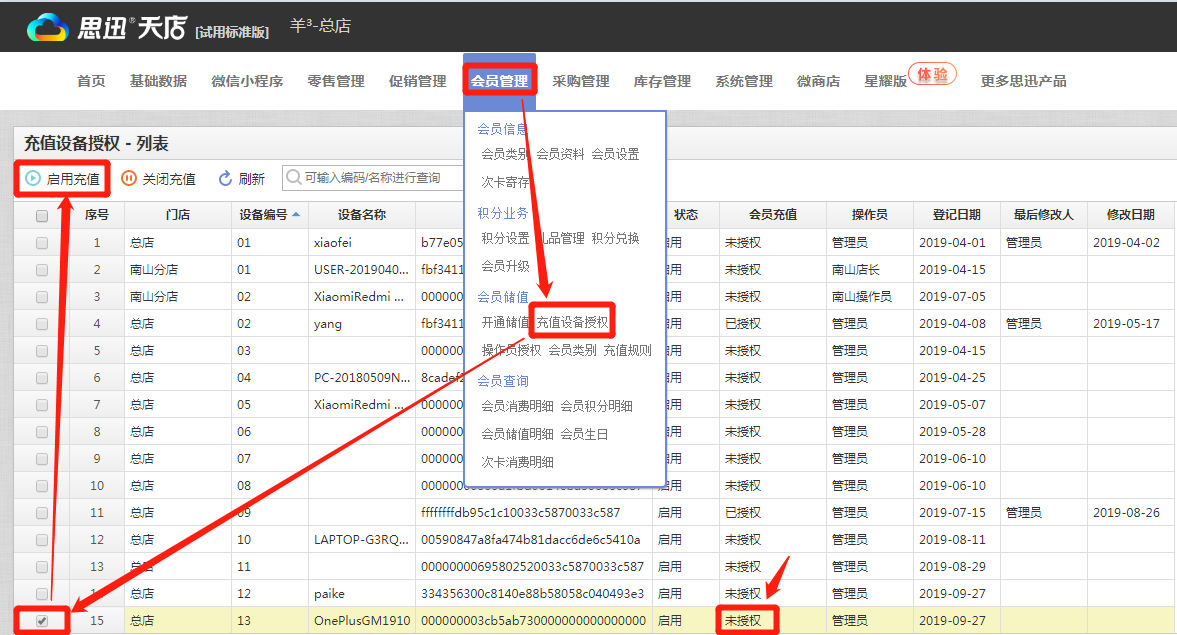Click the 体验 badge next to 星耀版

click(x=932, y=74)
